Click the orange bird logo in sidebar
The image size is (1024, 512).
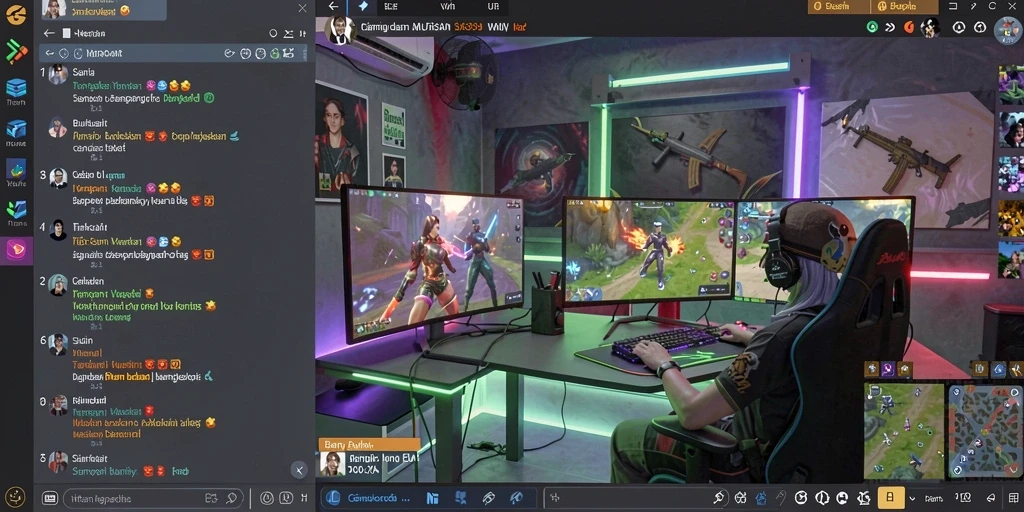click(16, 14)
